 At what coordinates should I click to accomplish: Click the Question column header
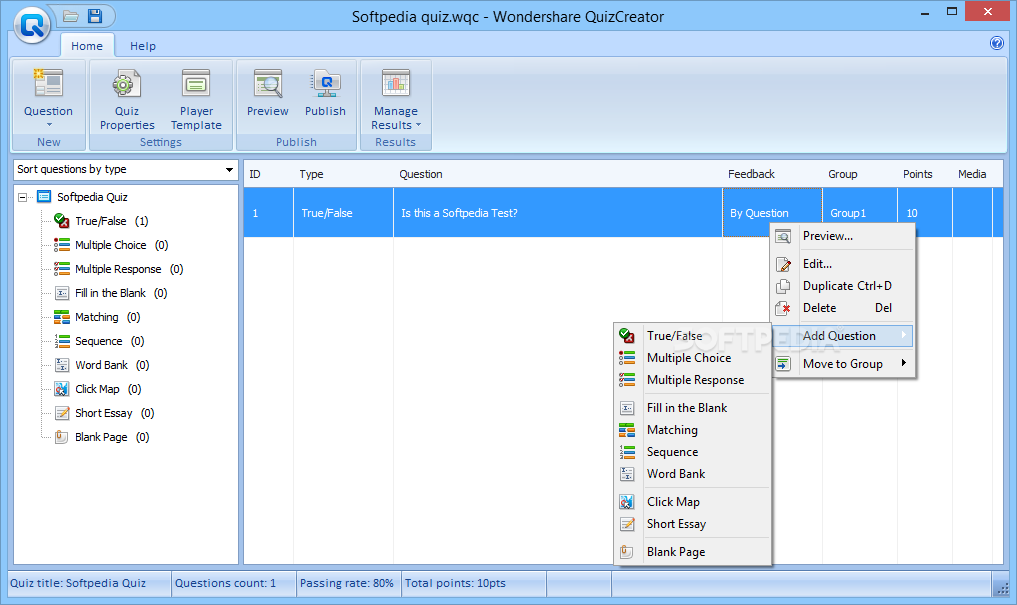558,174
